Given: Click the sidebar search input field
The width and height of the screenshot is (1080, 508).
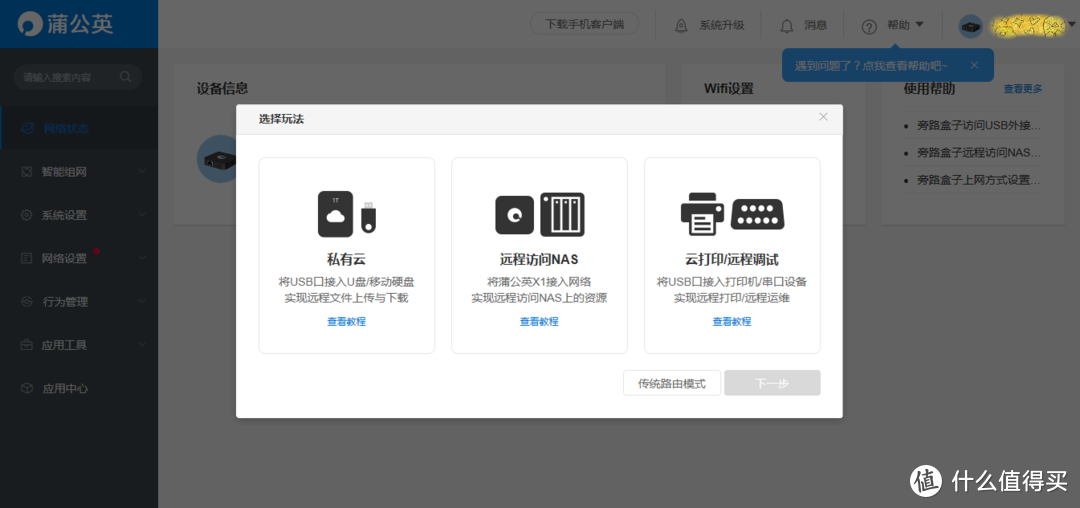Looking at the screenshot, I should point(66,77).
